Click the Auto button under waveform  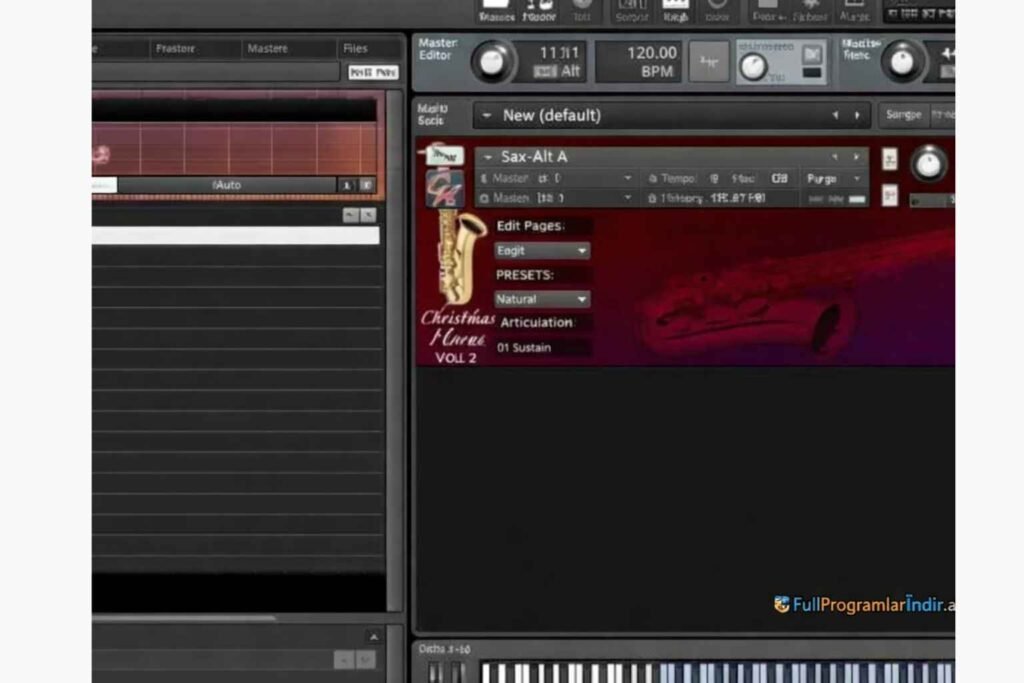227,185
